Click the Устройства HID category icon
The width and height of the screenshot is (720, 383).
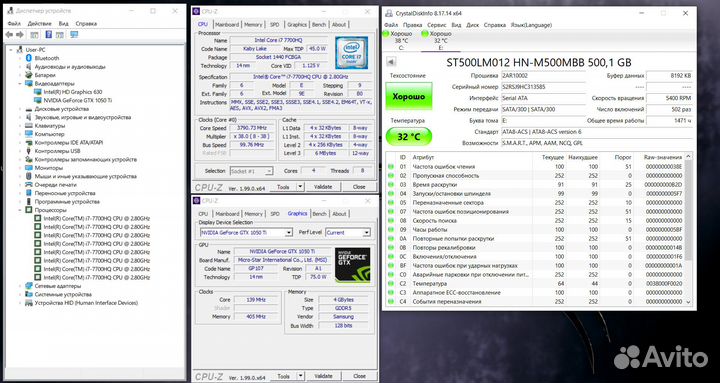tap(29, 303)
